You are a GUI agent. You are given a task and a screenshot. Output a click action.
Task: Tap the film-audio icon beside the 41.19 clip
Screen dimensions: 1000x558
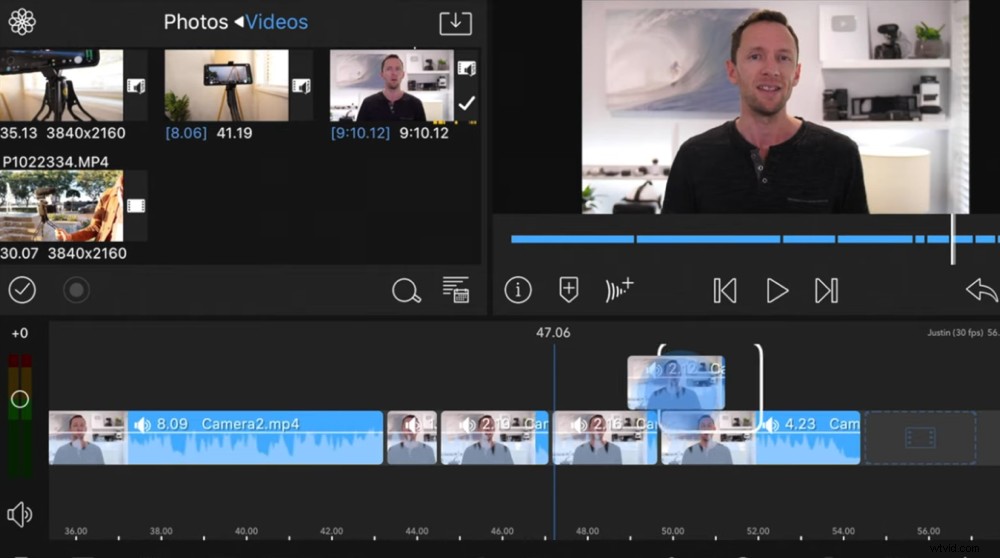(x=301, y=85)
